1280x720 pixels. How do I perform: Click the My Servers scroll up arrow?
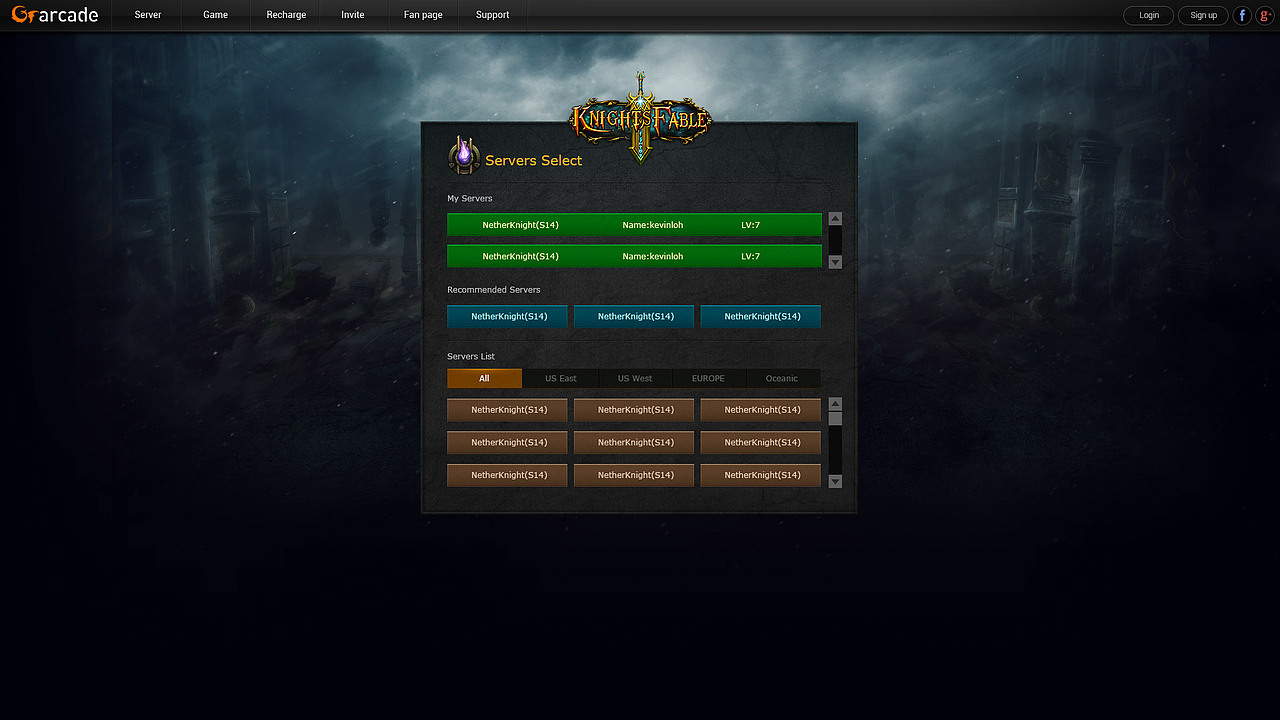pos(836,218)
